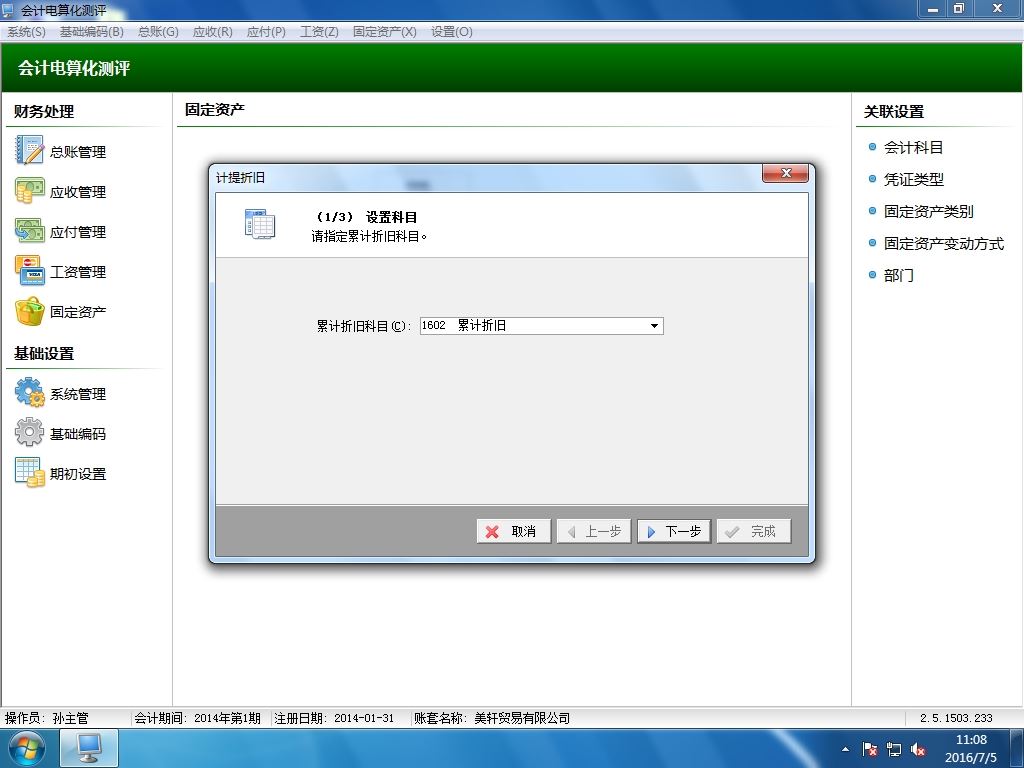
Task: Open the 应收(R) menu
Action: pyautogui.click(x=213, y=31)
